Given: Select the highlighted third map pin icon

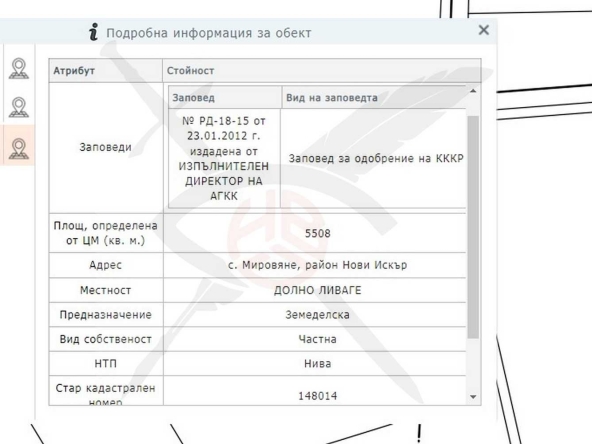Looking at the screenshot, I should pos(18,148).
